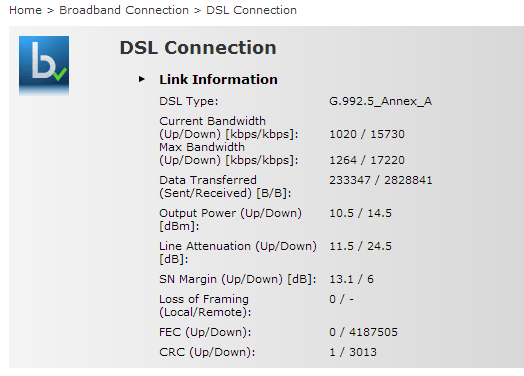Click the Line Attenuation value 11.5 / 24.5
Screen dimensions: 524x376
click(x=360, y=246)
